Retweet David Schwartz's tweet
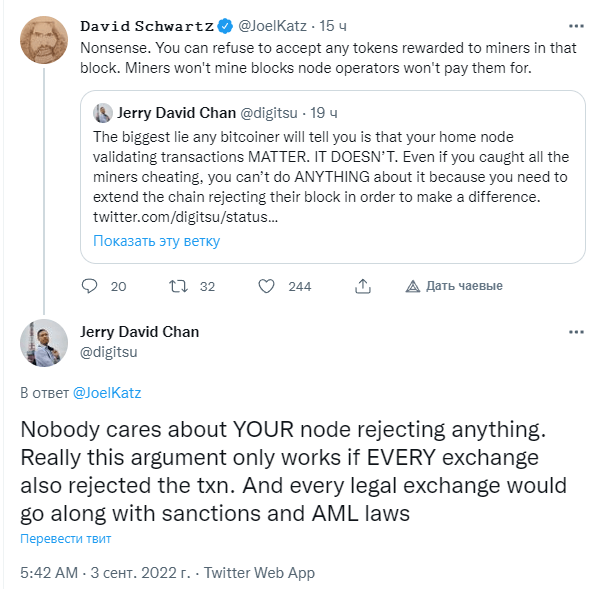Screen dimensions: 600x589 pyautogui.click(x=178, y=286)
